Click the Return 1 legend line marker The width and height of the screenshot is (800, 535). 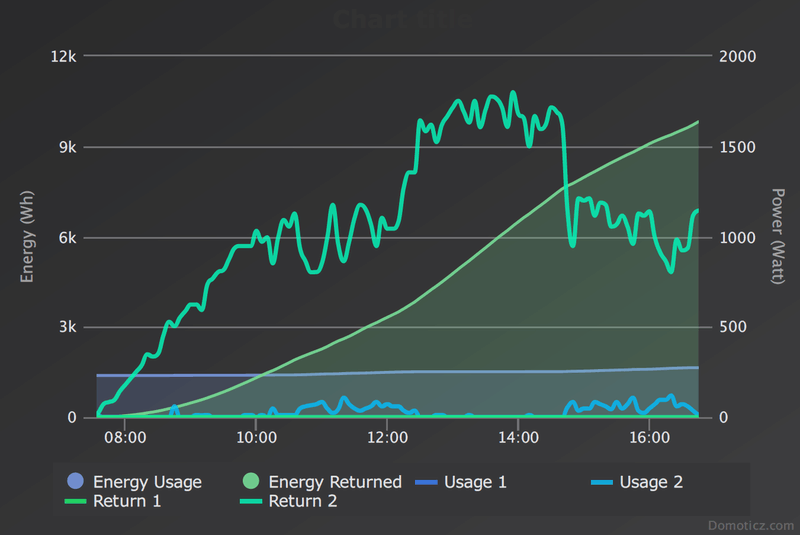(76, 501)
